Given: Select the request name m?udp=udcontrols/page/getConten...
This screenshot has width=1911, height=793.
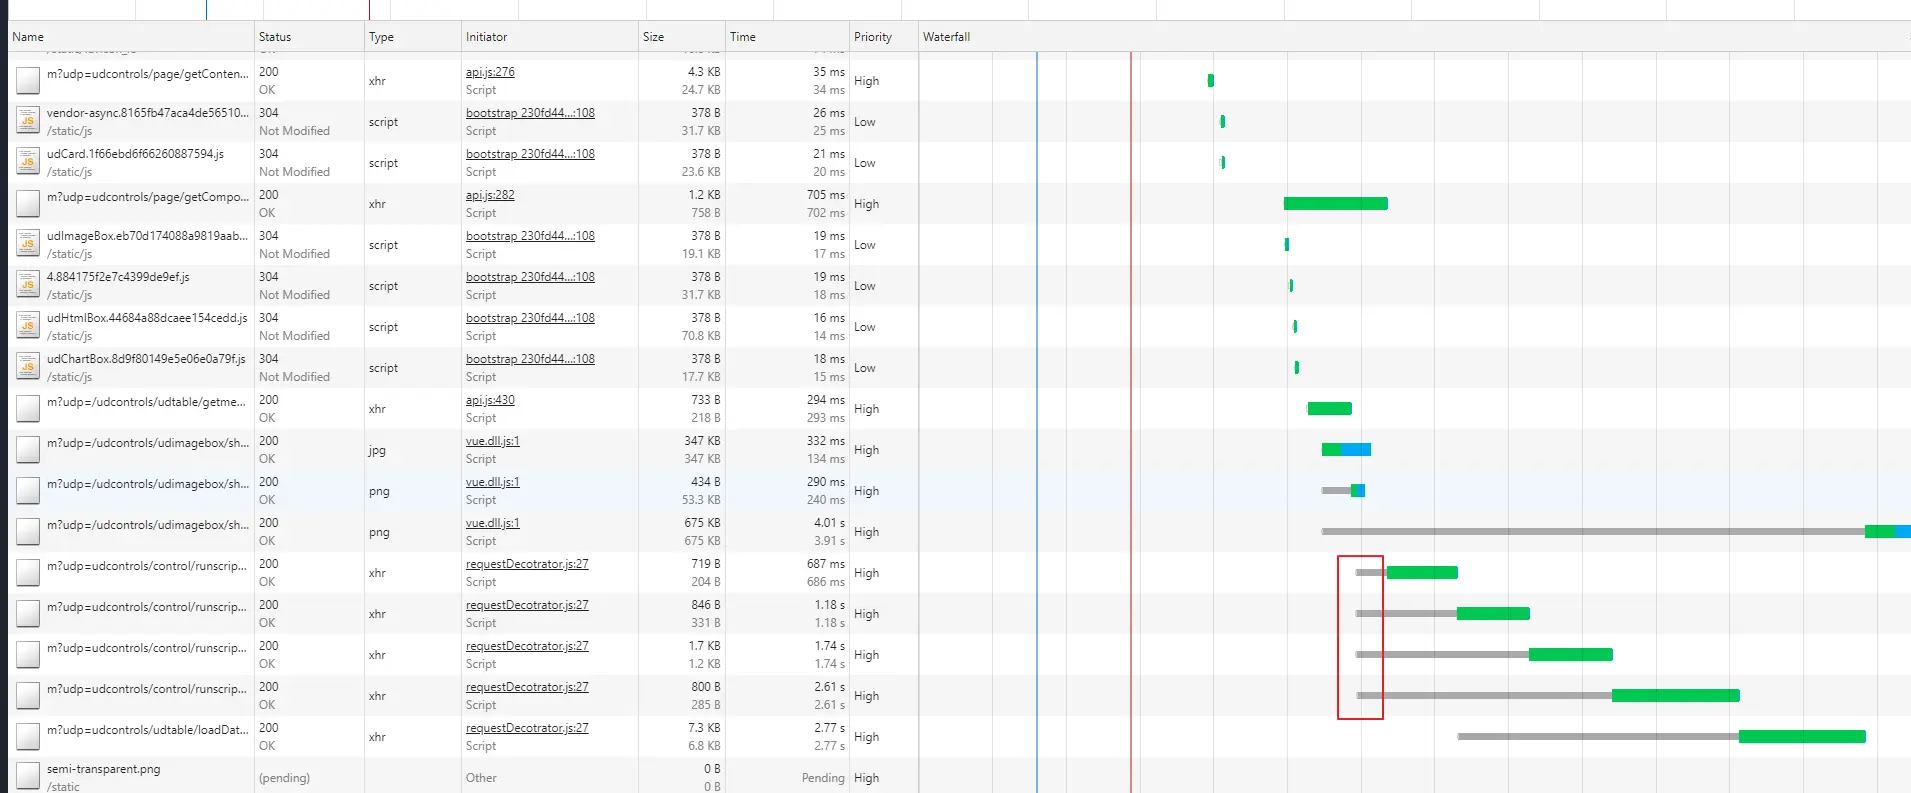Looking at the screenshot, I should click(148, 74).
